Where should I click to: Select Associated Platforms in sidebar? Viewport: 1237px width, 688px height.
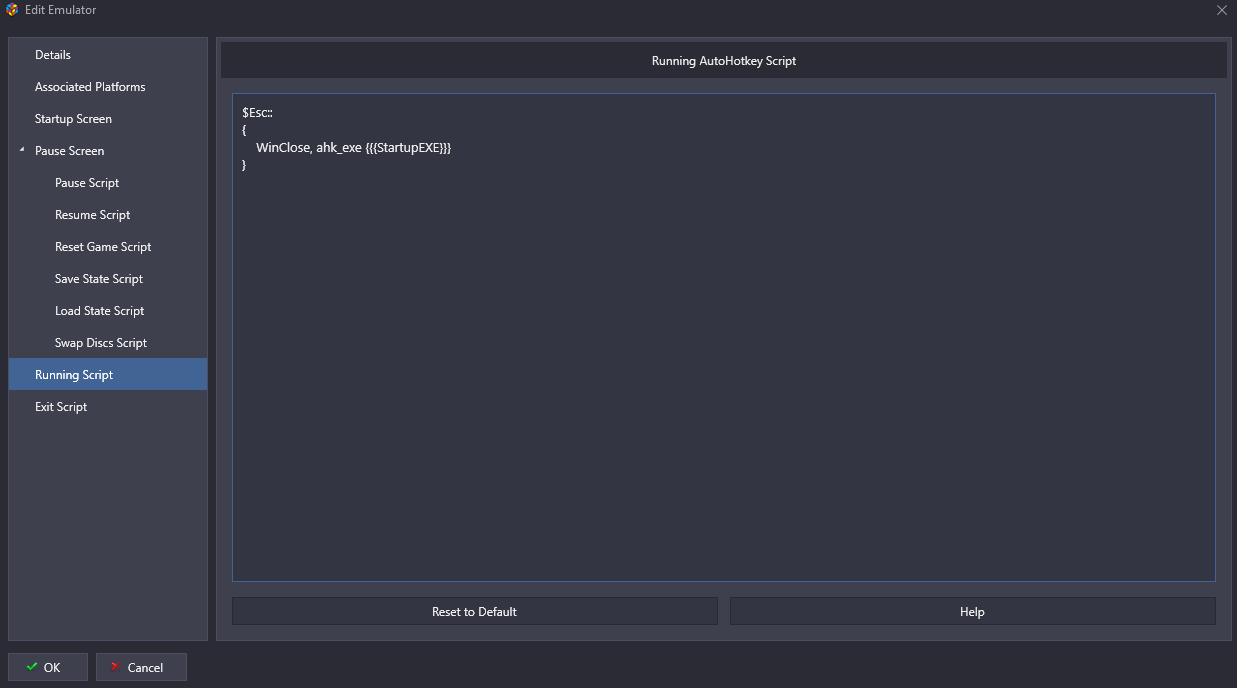(x=108, y=87)
